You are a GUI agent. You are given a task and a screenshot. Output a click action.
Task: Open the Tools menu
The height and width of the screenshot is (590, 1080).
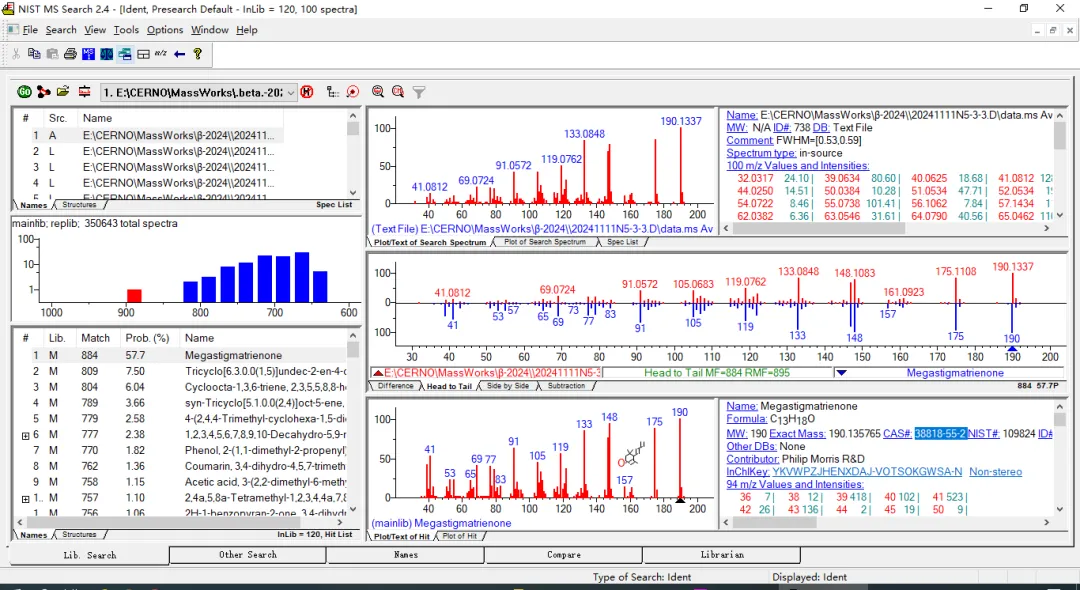pyautogui.click(x=126, y=30)
